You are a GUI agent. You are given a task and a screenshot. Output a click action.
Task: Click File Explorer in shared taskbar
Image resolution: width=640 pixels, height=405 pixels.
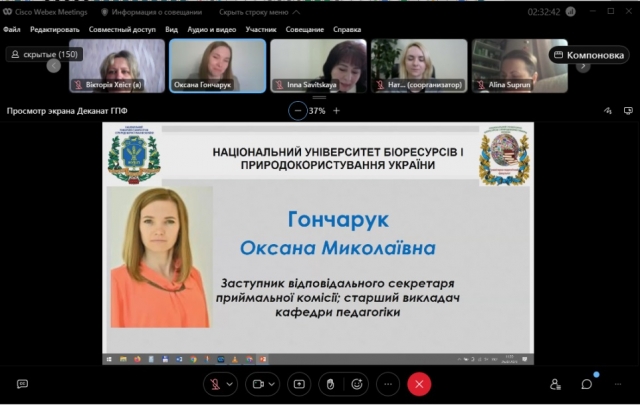123,359
